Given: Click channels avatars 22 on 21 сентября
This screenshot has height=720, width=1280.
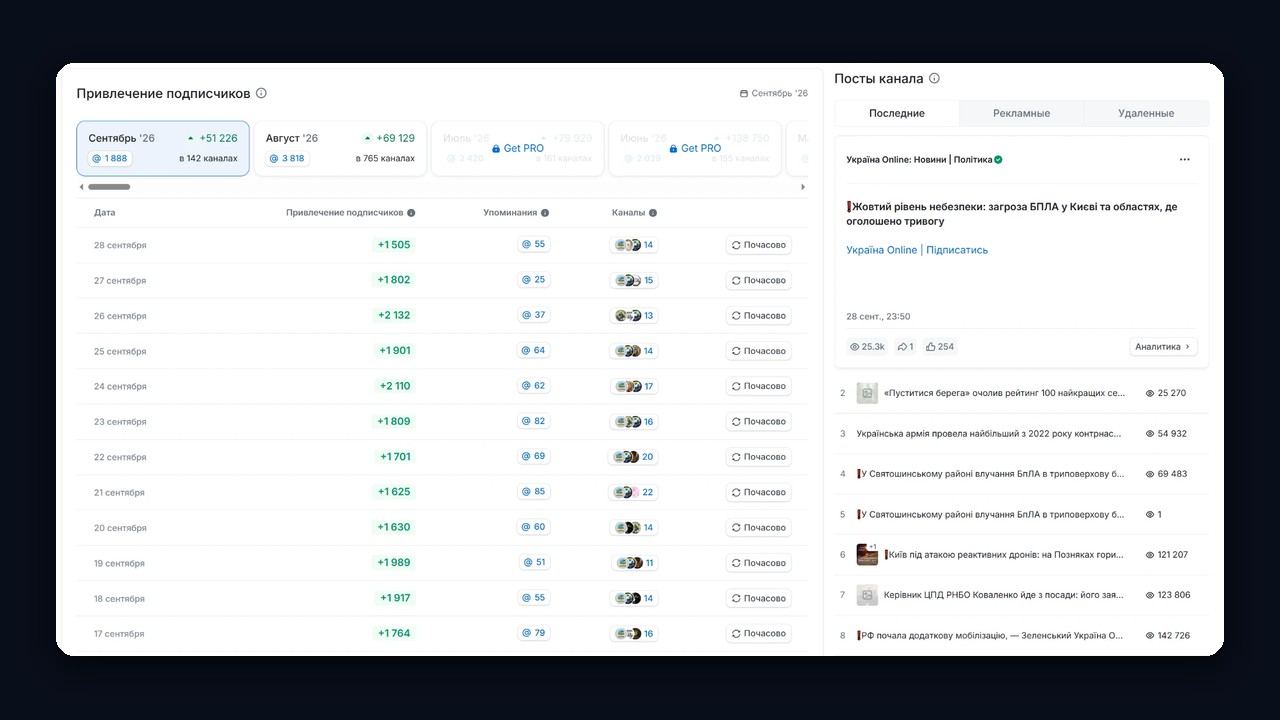Looking at the screenshot, I should (633, 492).
